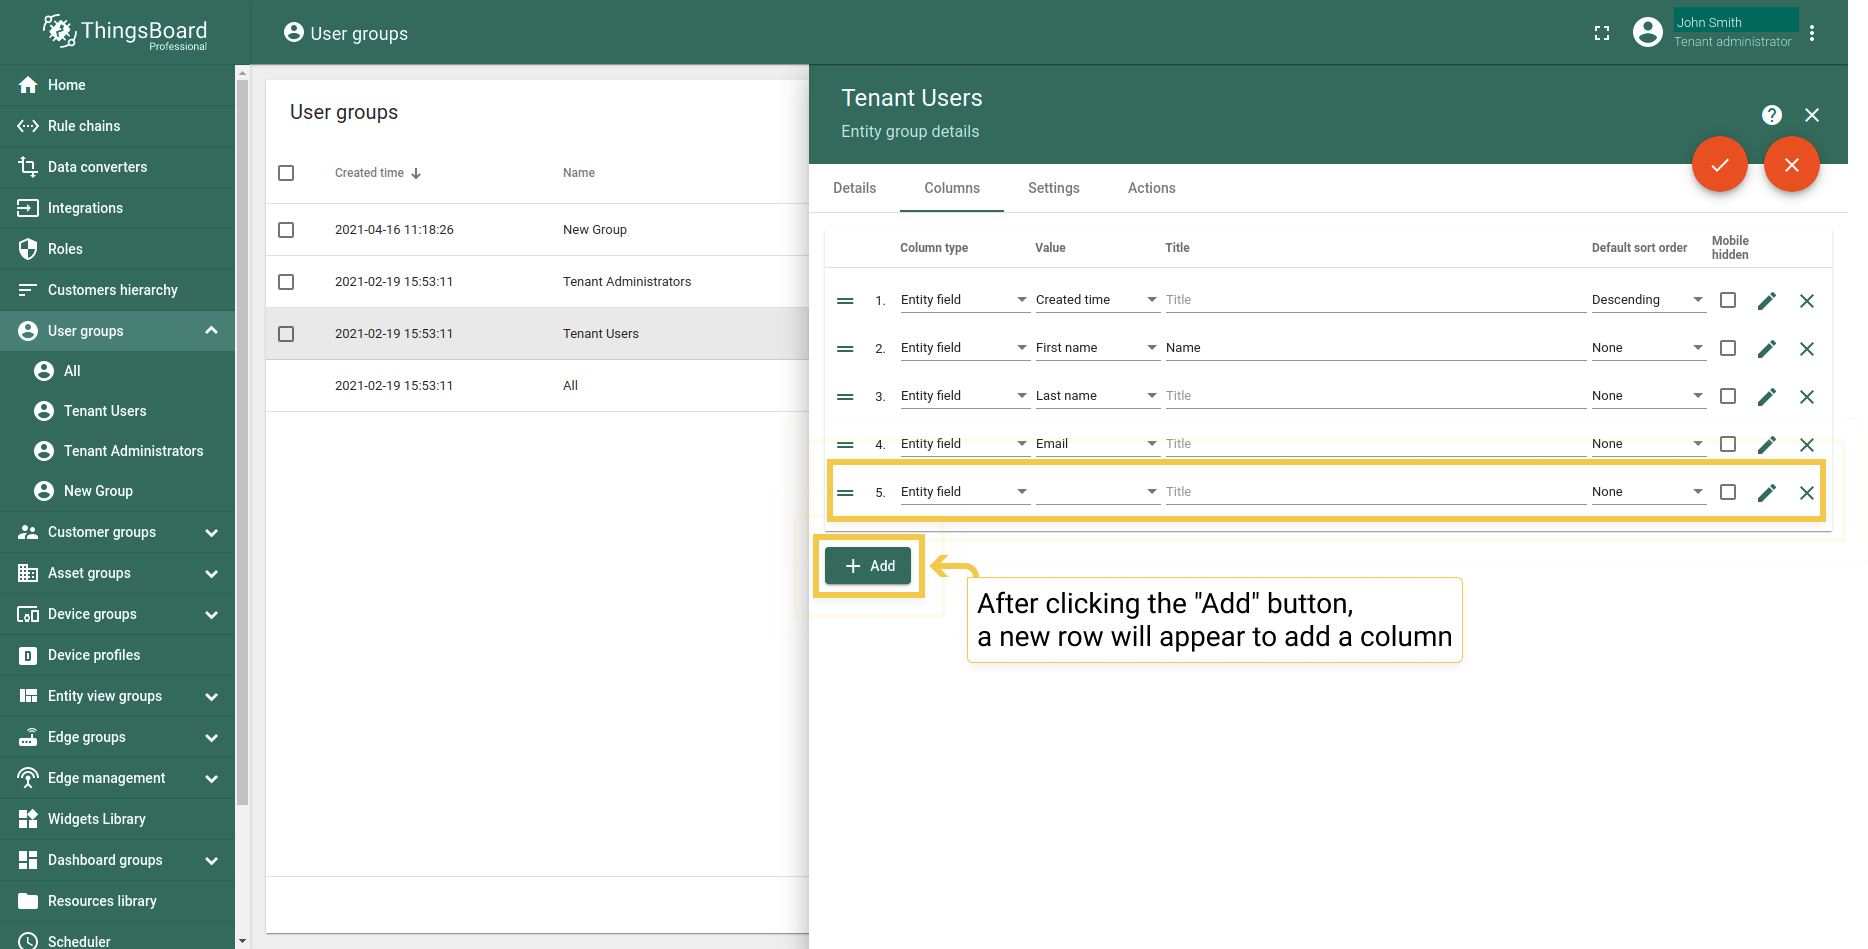Open the Value dropdown in row 5

[1096, 492]
